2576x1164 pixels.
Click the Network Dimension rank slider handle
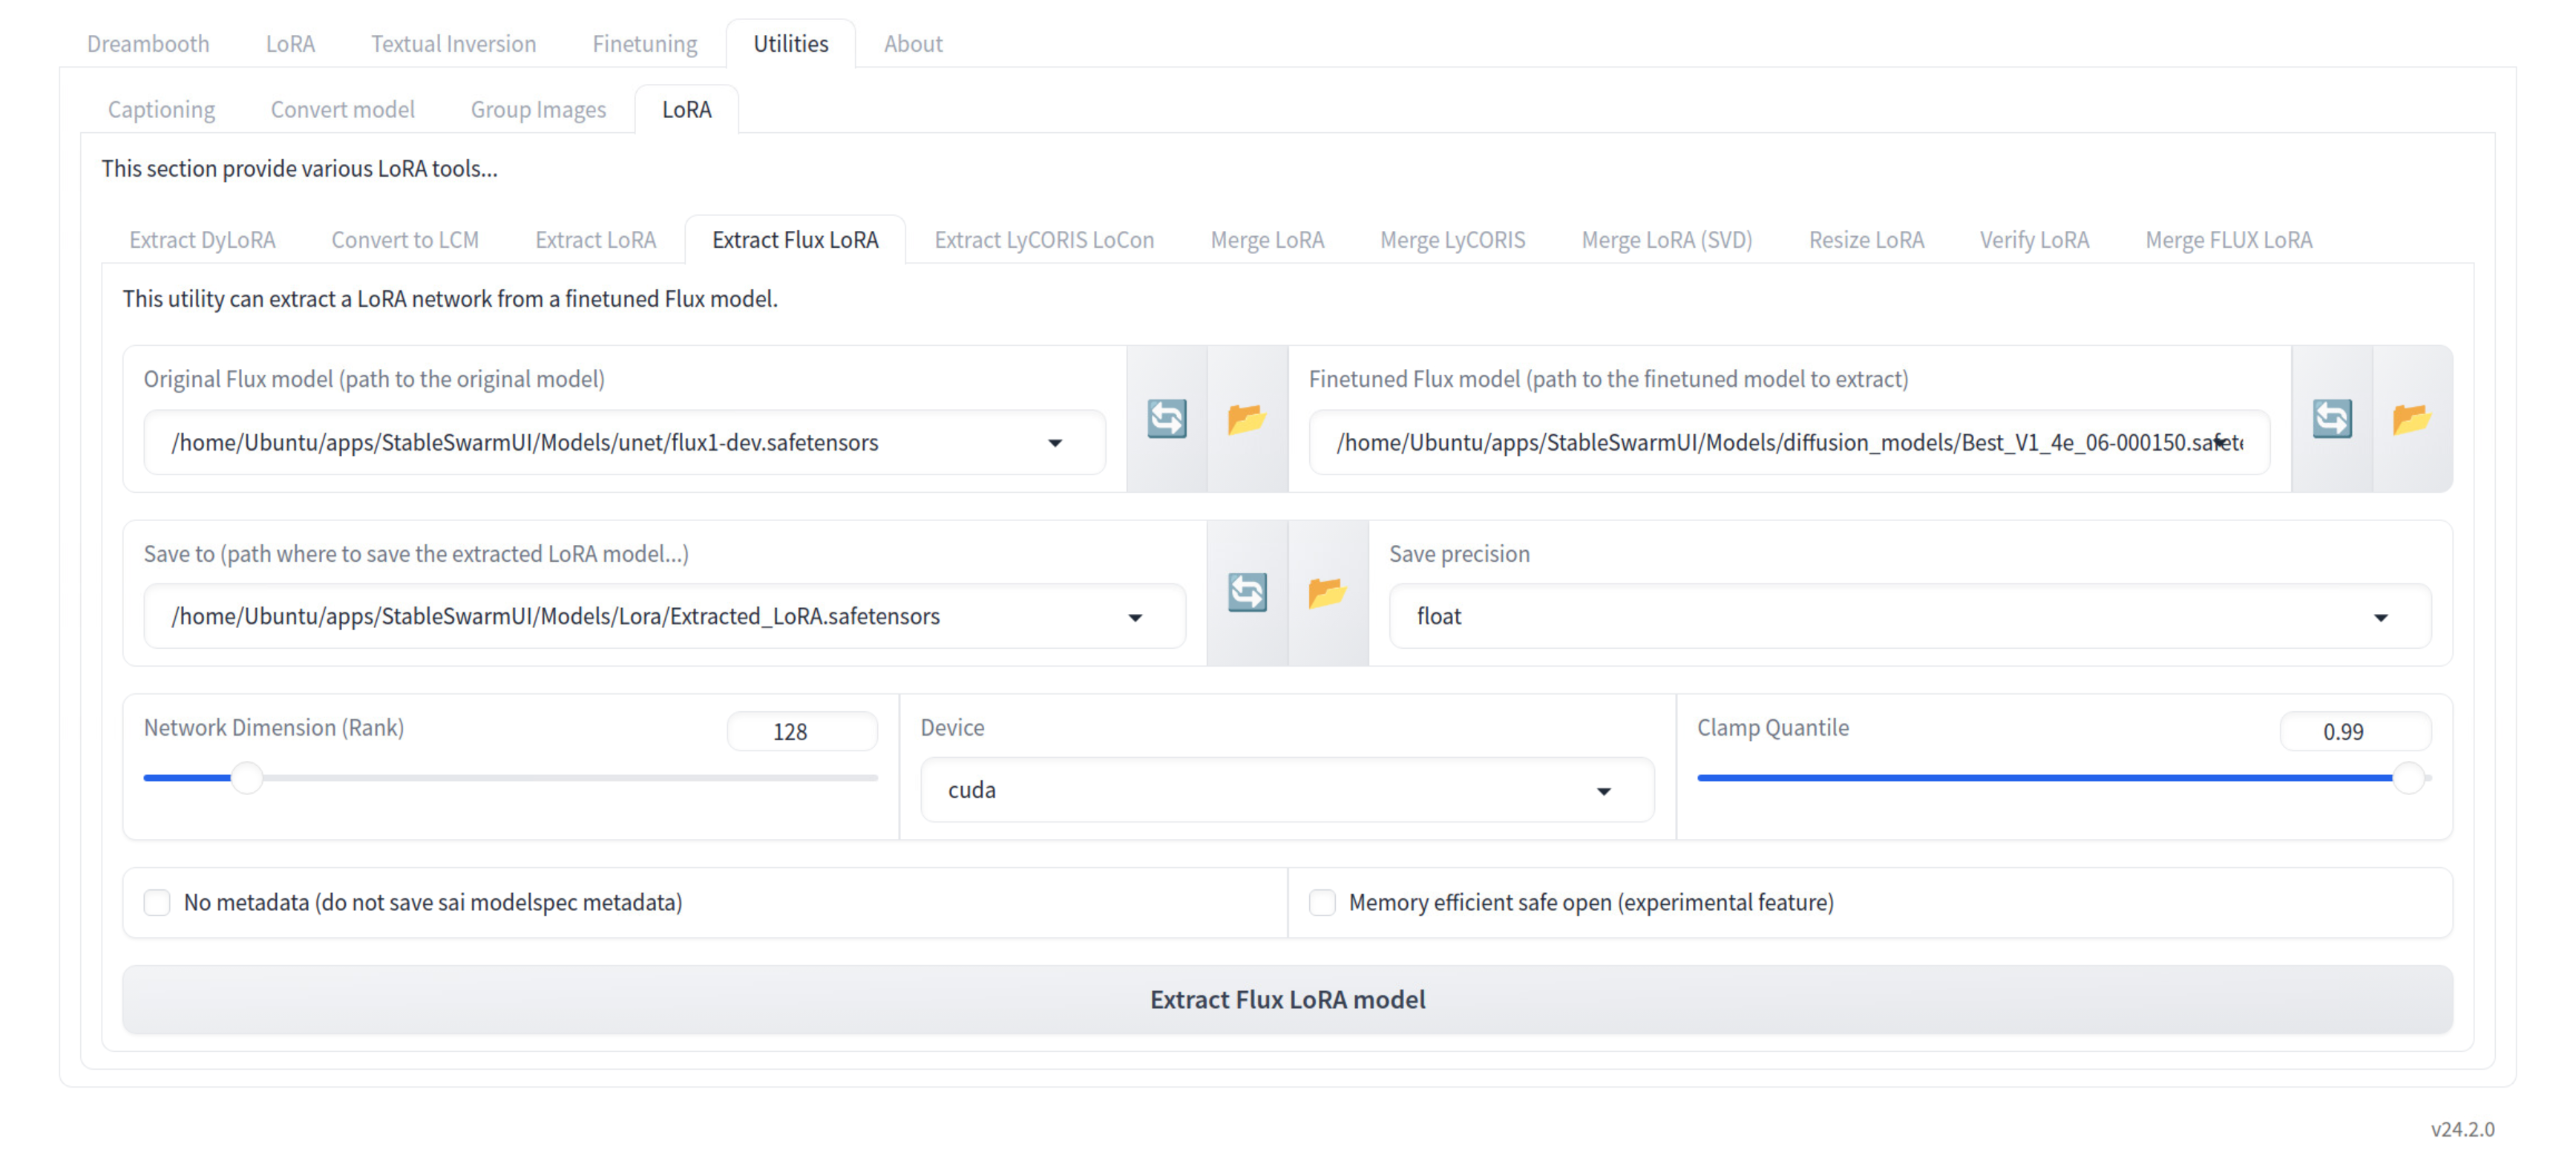point(246,778)
